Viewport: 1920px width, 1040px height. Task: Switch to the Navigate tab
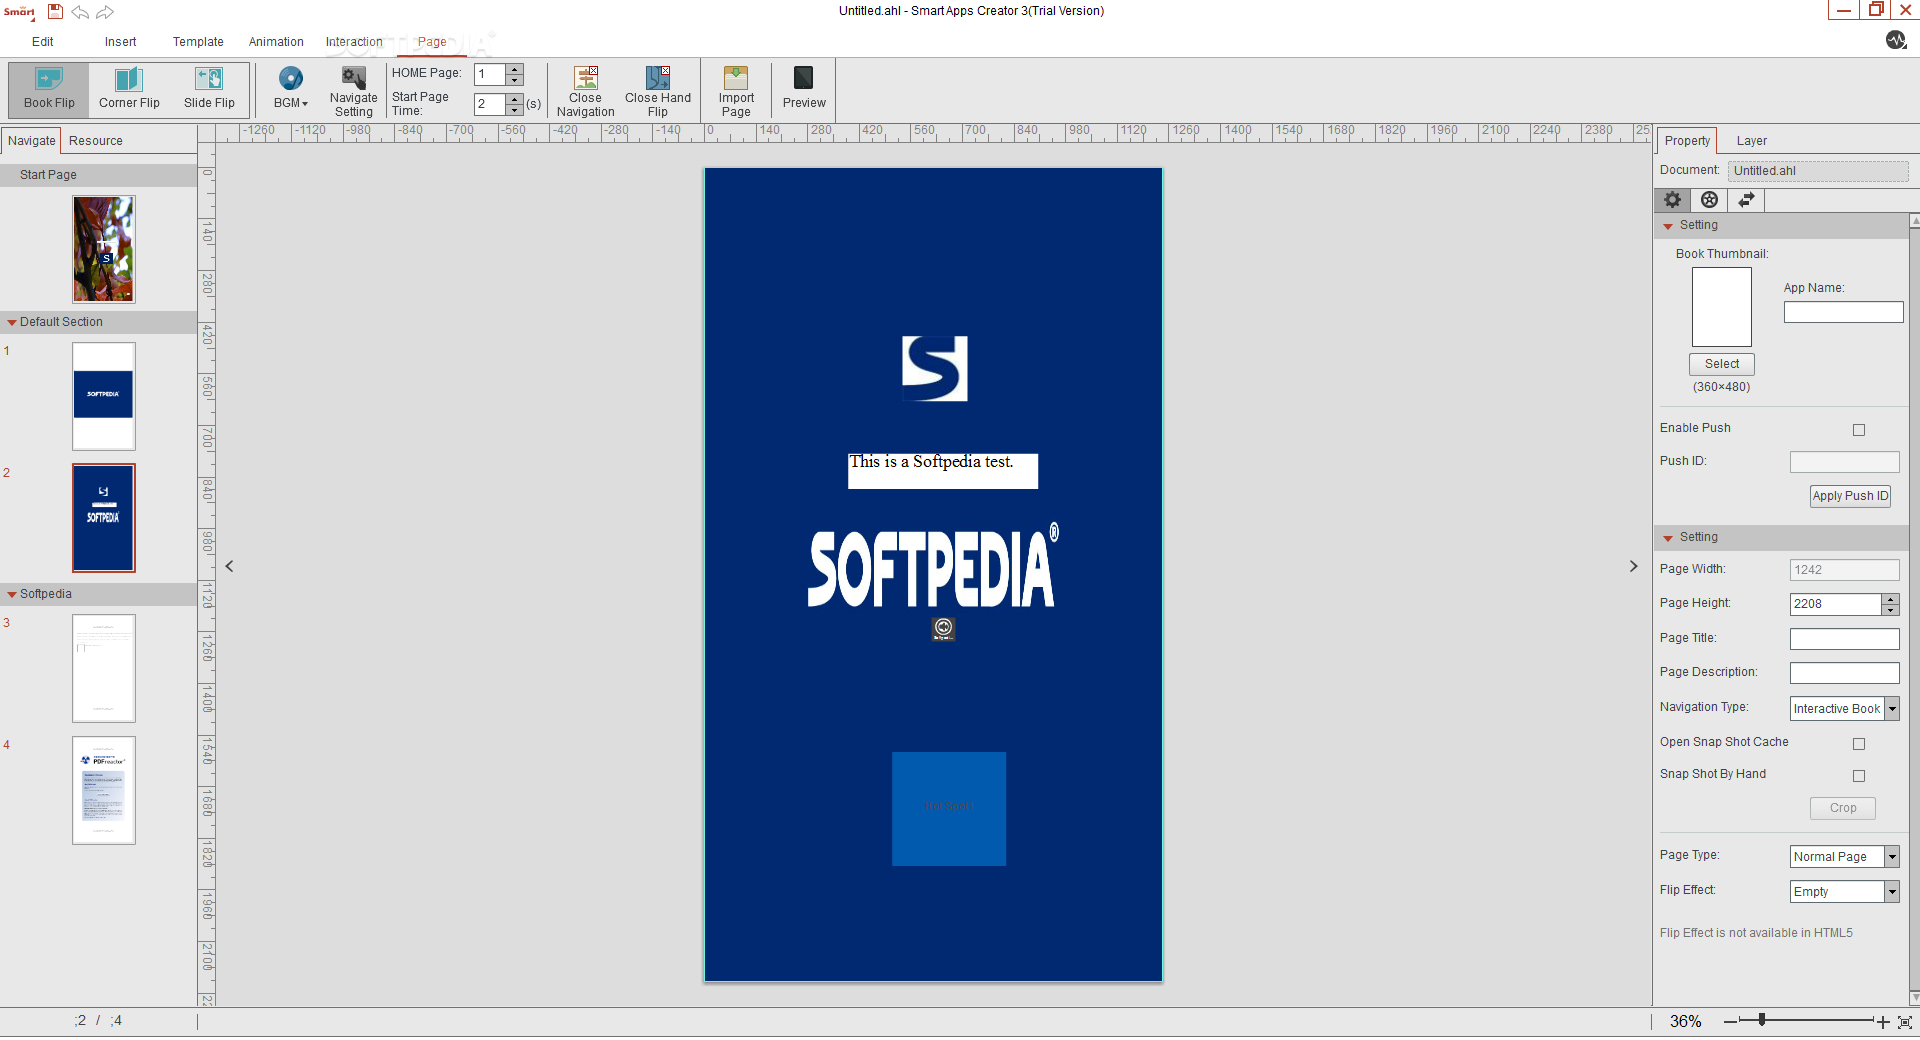tap(31, 141)
